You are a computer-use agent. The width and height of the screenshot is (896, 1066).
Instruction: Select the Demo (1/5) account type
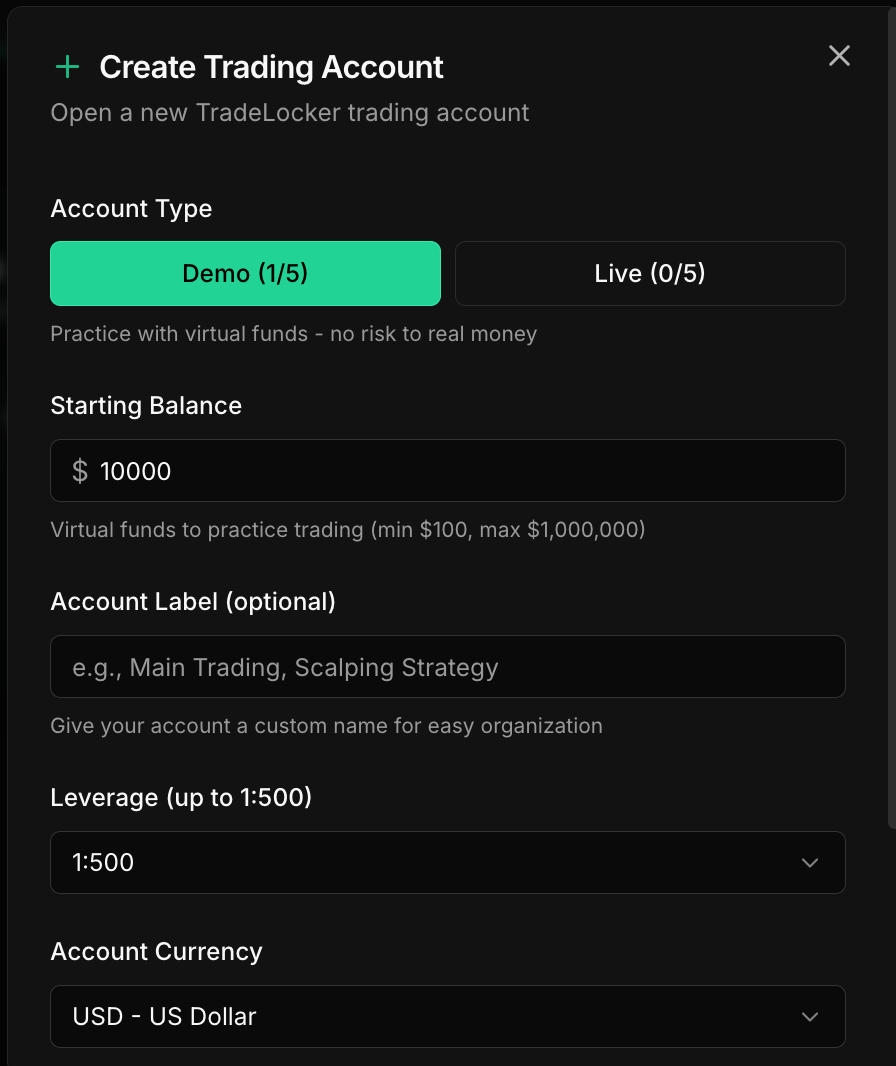pos(245,273)
